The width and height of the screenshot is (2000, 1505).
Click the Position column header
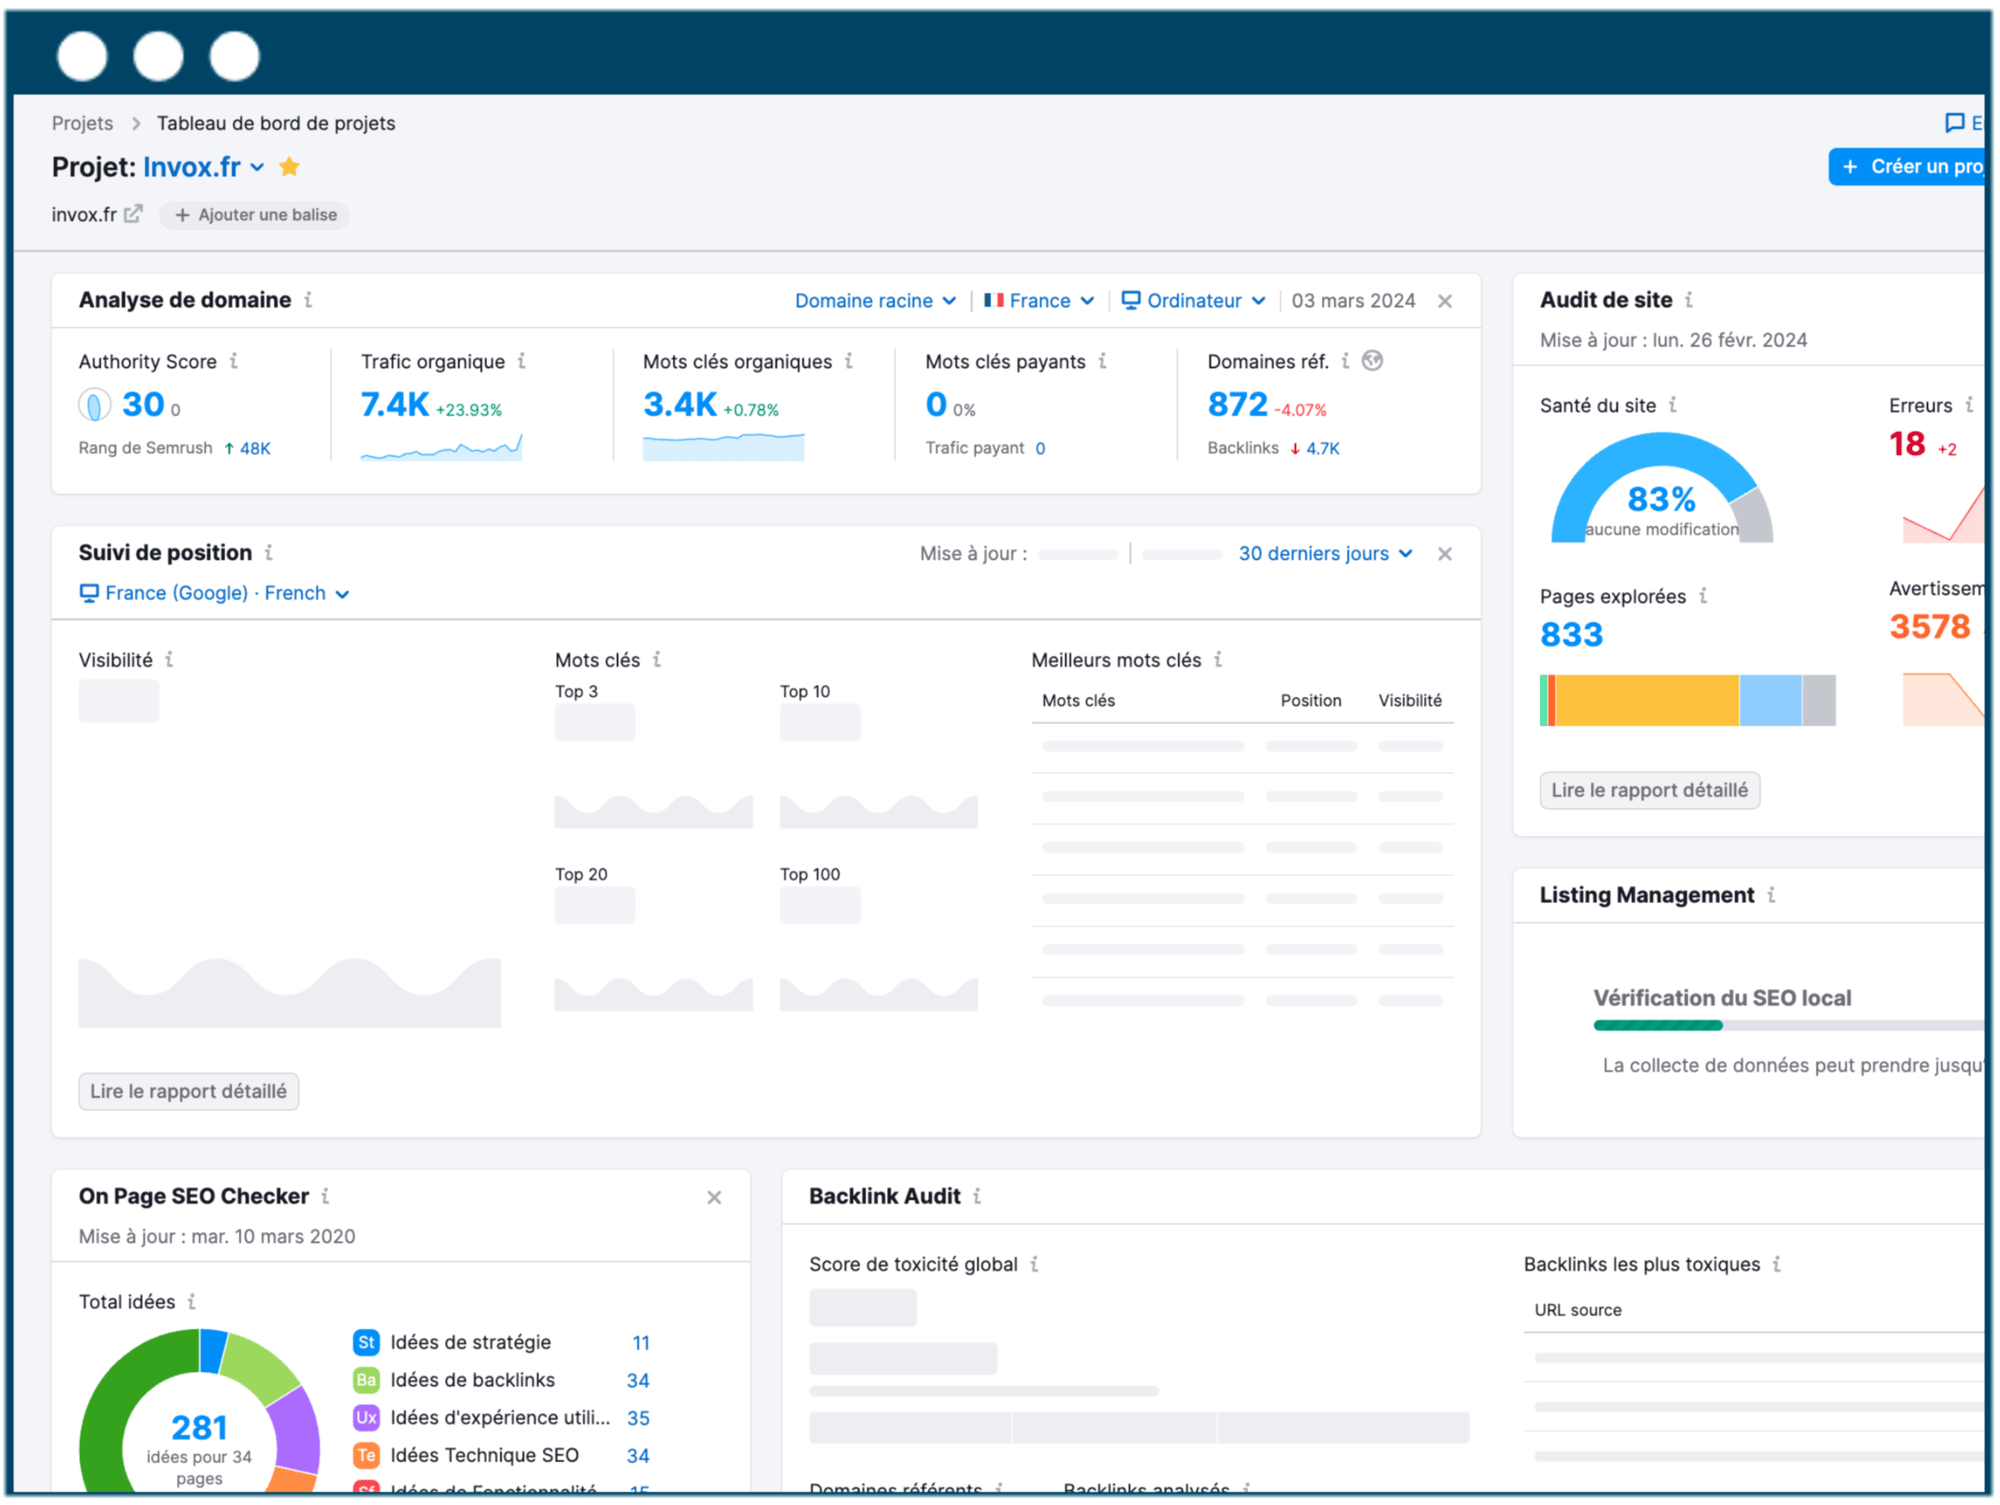1311,701
